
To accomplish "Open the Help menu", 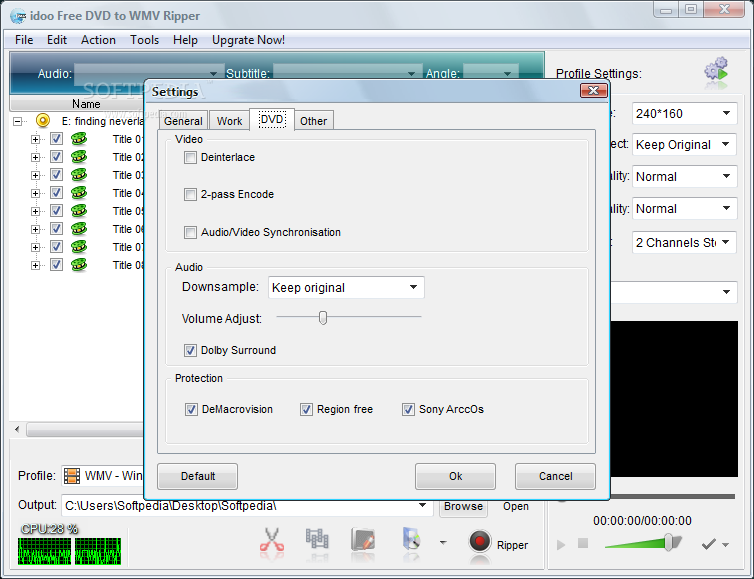I will 185,40.
